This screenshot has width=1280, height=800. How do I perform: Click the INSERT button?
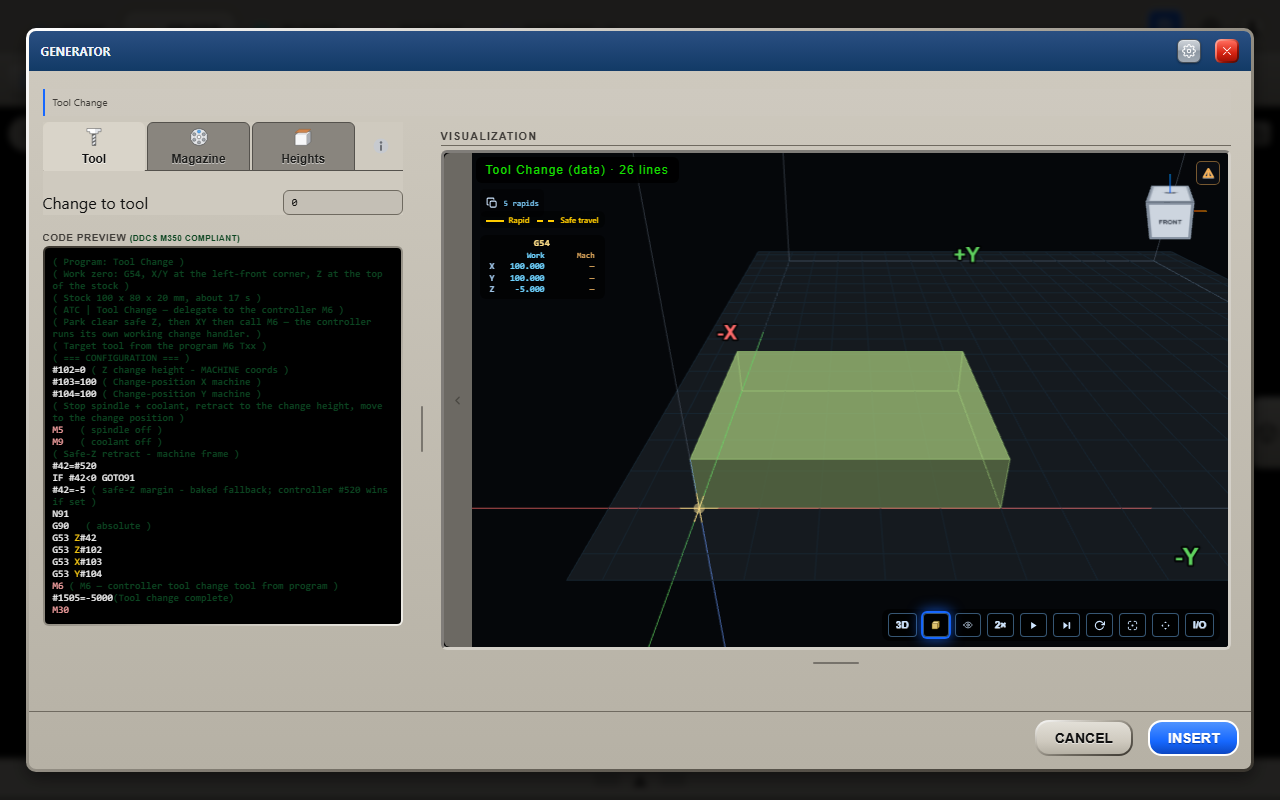1194,738
